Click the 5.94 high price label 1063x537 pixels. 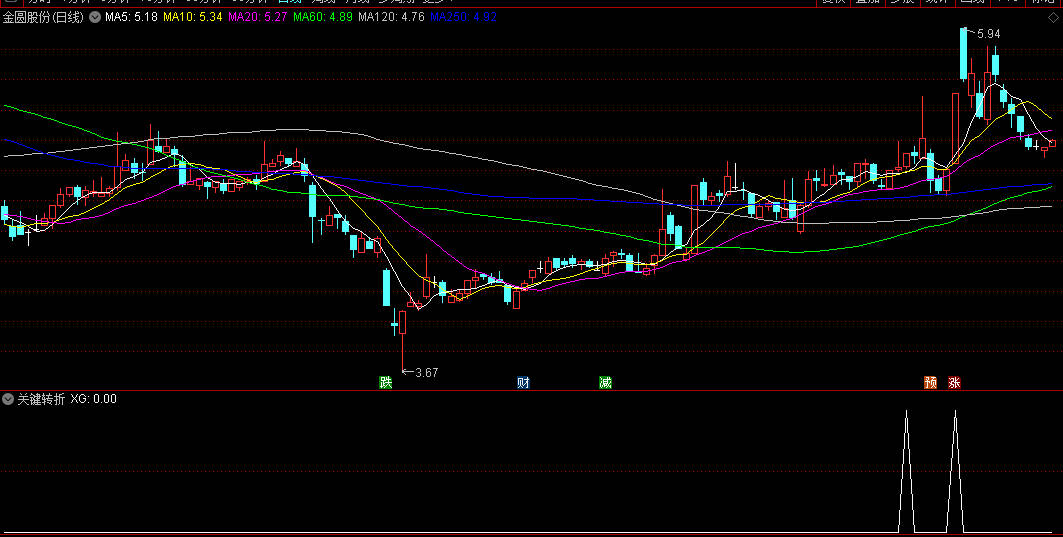[988, 34]
